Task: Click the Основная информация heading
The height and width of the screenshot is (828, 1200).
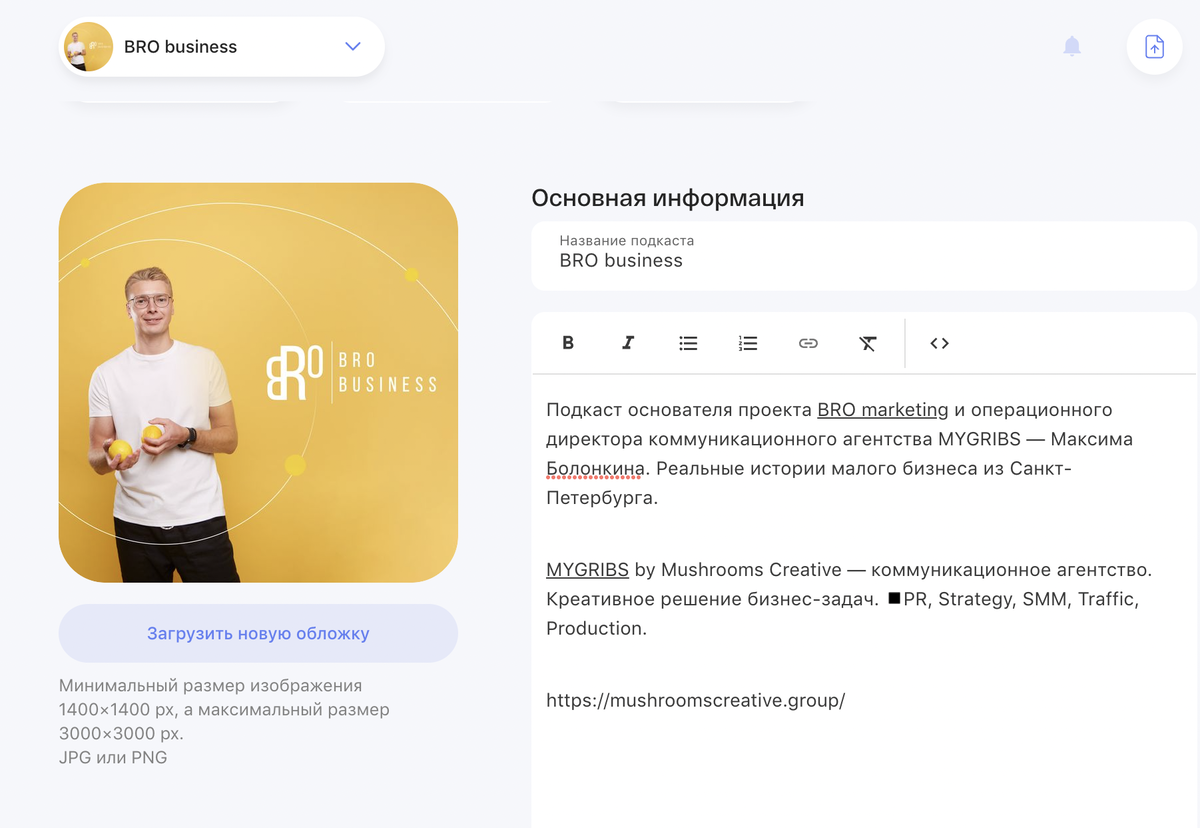Action: click(x=668, y=198)
